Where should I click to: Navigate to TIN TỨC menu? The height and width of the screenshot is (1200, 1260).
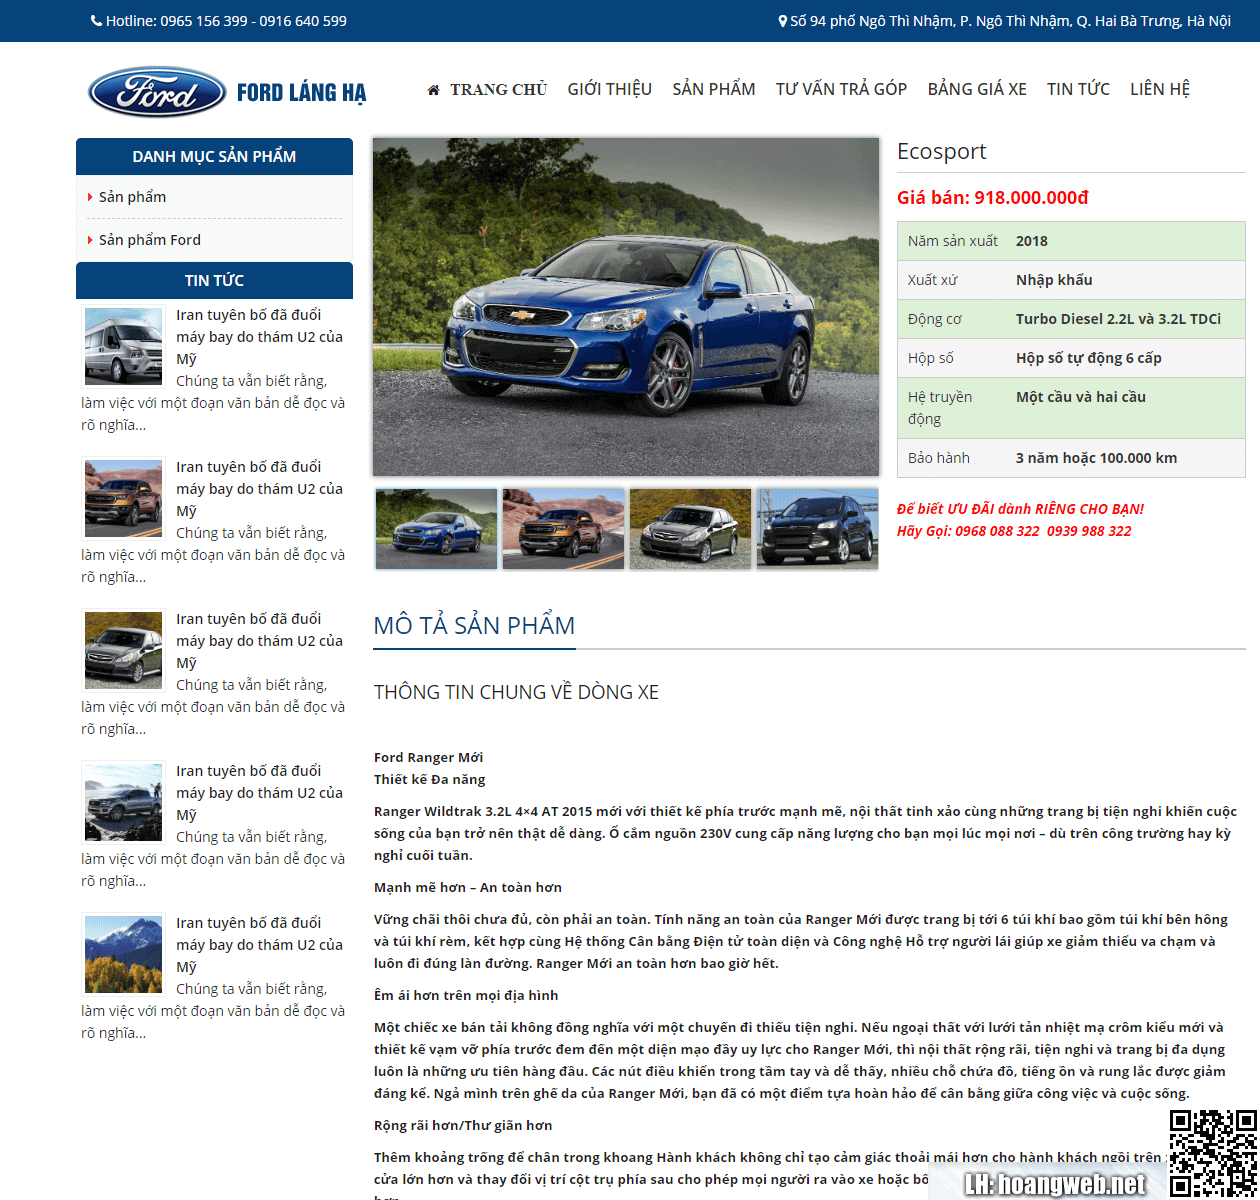1078,89
